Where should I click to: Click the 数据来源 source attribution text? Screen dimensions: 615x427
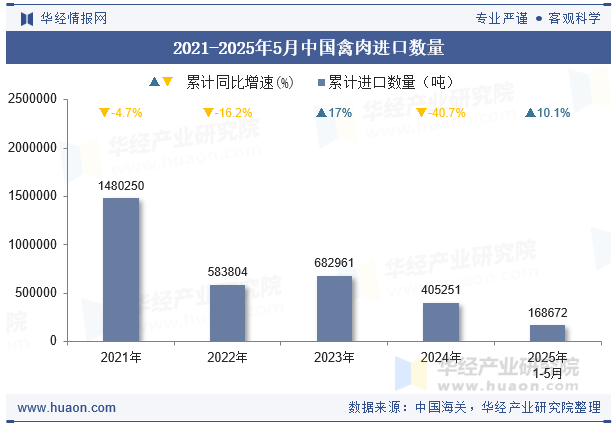coord(475,407)
